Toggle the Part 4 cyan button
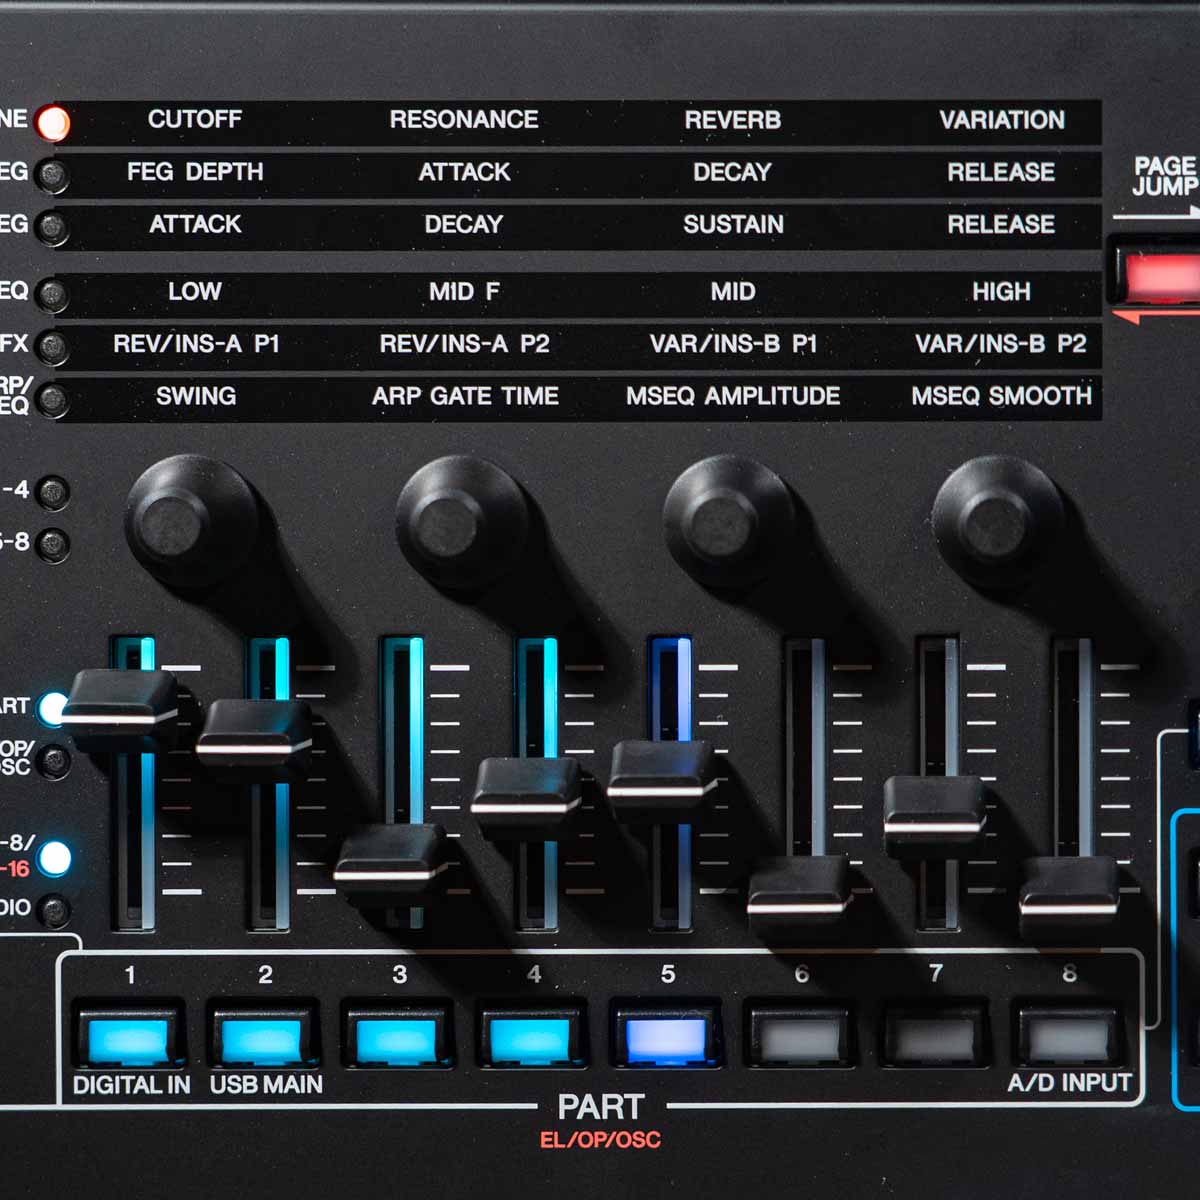Screen dimensions: 1200x1200 point(531,1040)
